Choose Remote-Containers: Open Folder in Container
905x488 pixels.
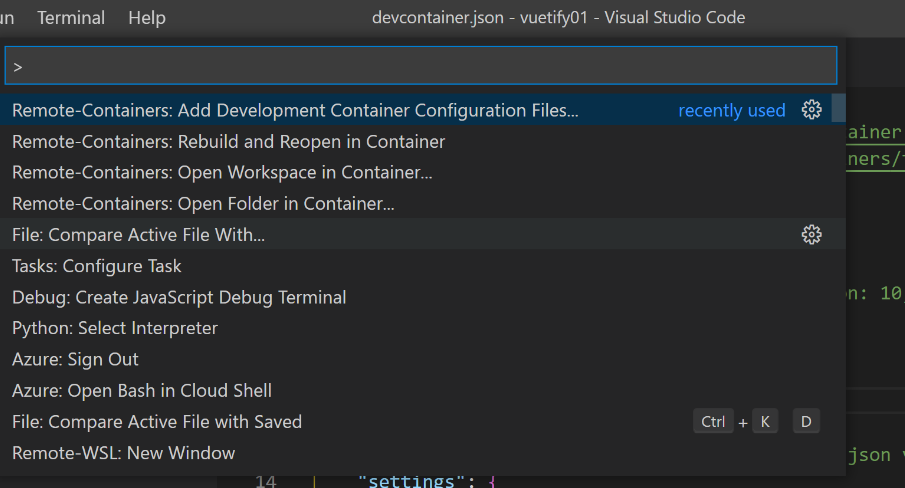coord(203,204)
